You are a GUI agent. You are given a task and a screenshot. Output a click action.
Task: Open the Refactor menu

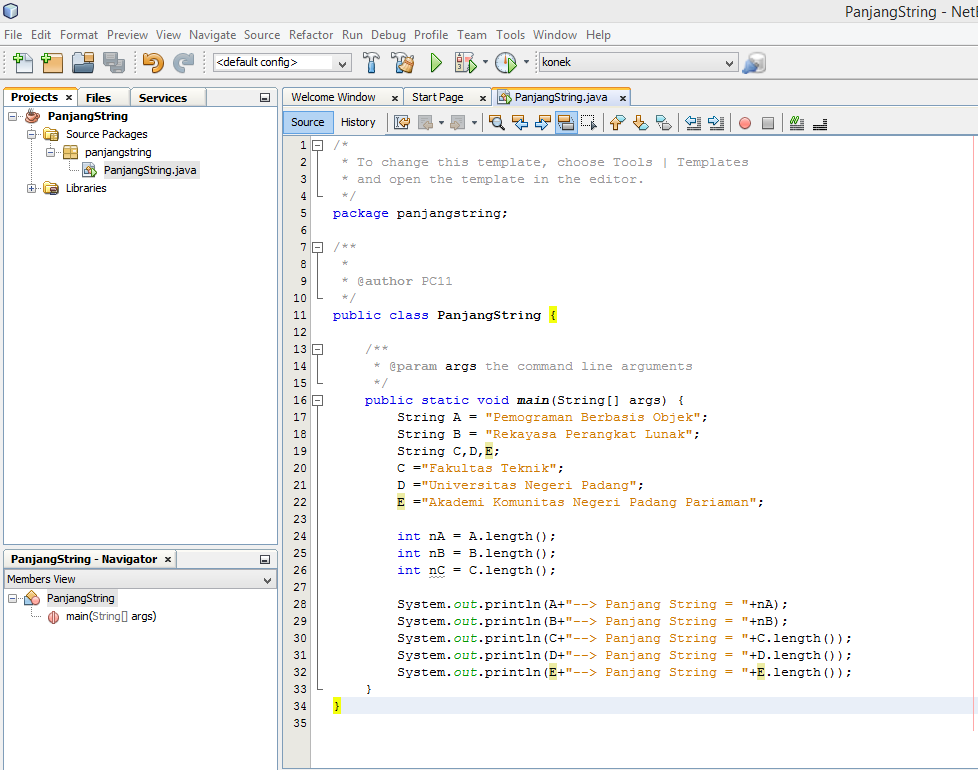click(x=310, y=34)
